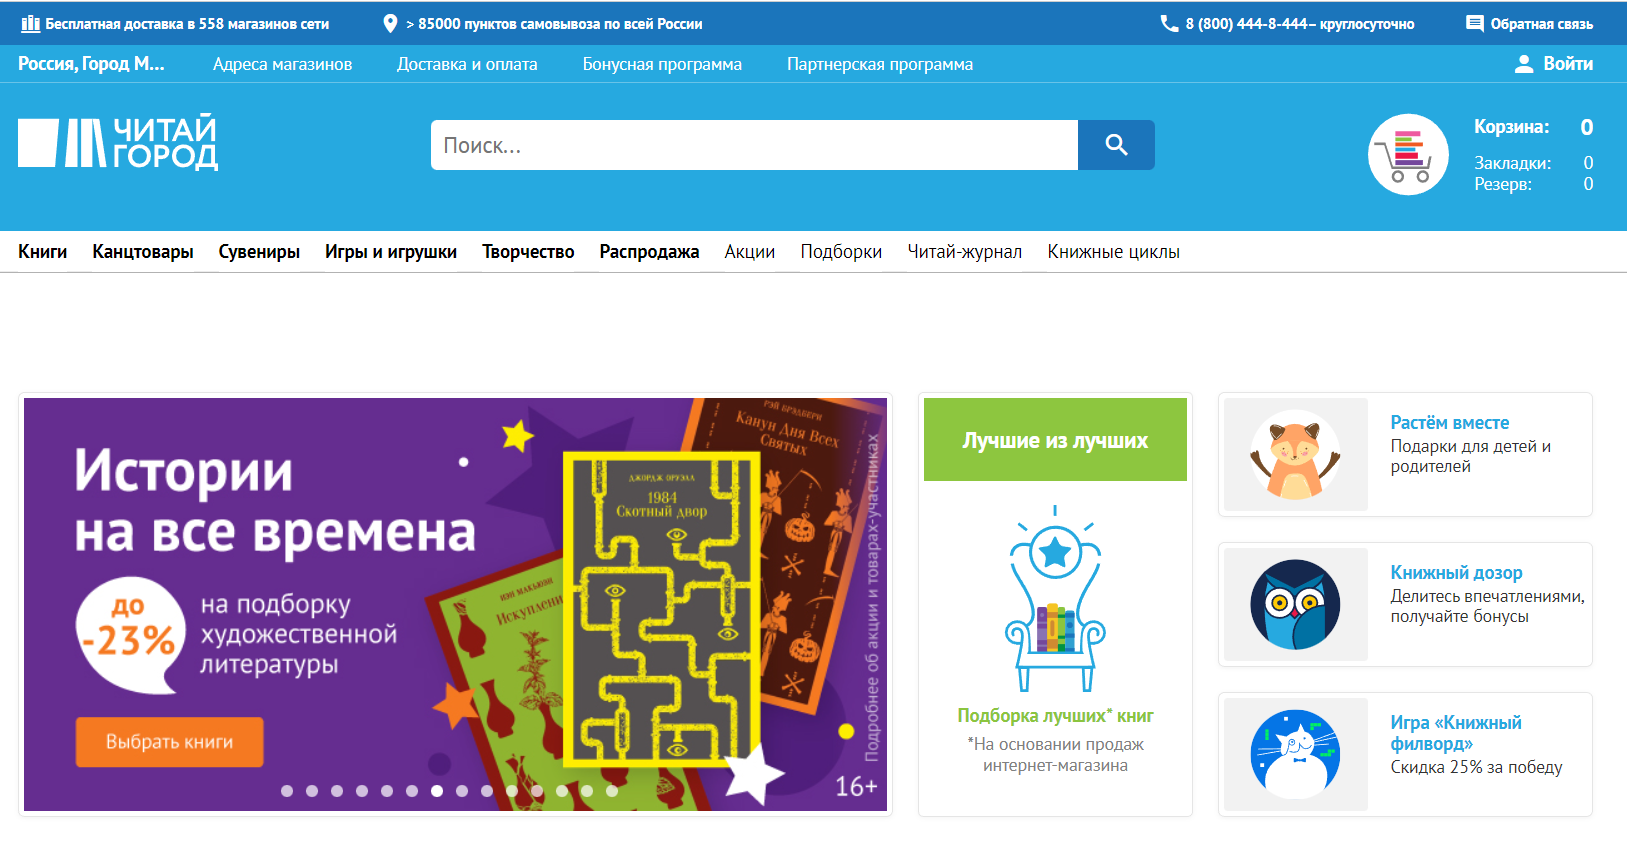Select the second banner slide dot
The image size is (1627, 856).
pos(312,791)
